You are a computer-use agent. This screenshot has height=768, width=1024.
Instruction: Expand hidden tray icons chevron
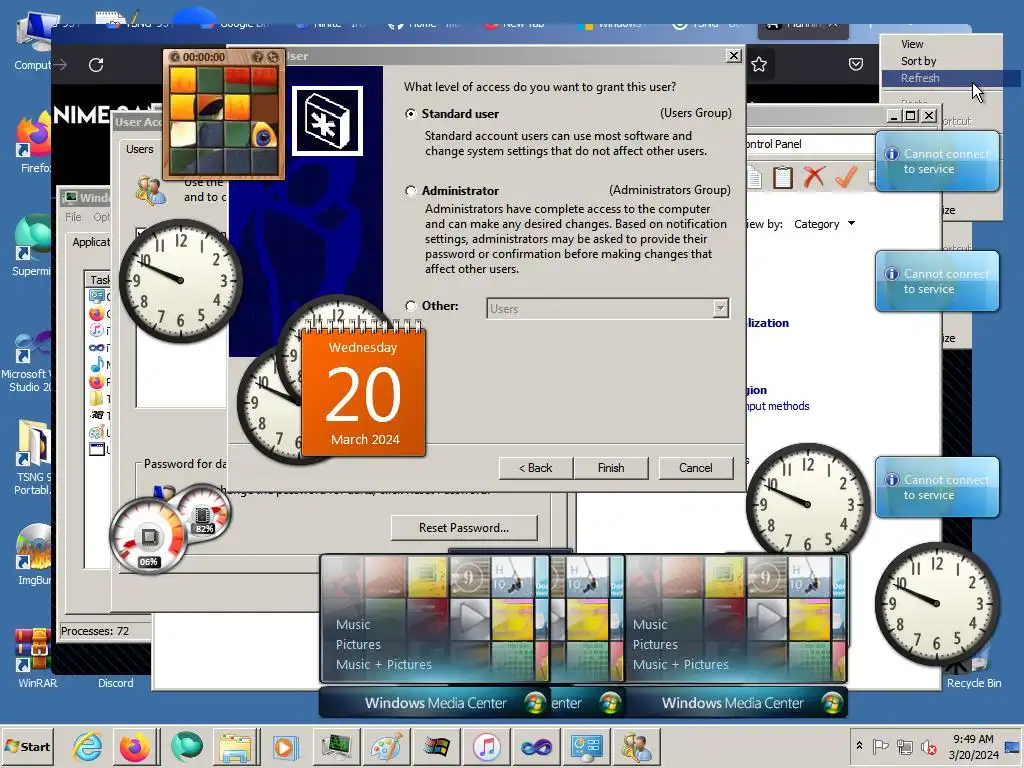(x=859, y=746)
